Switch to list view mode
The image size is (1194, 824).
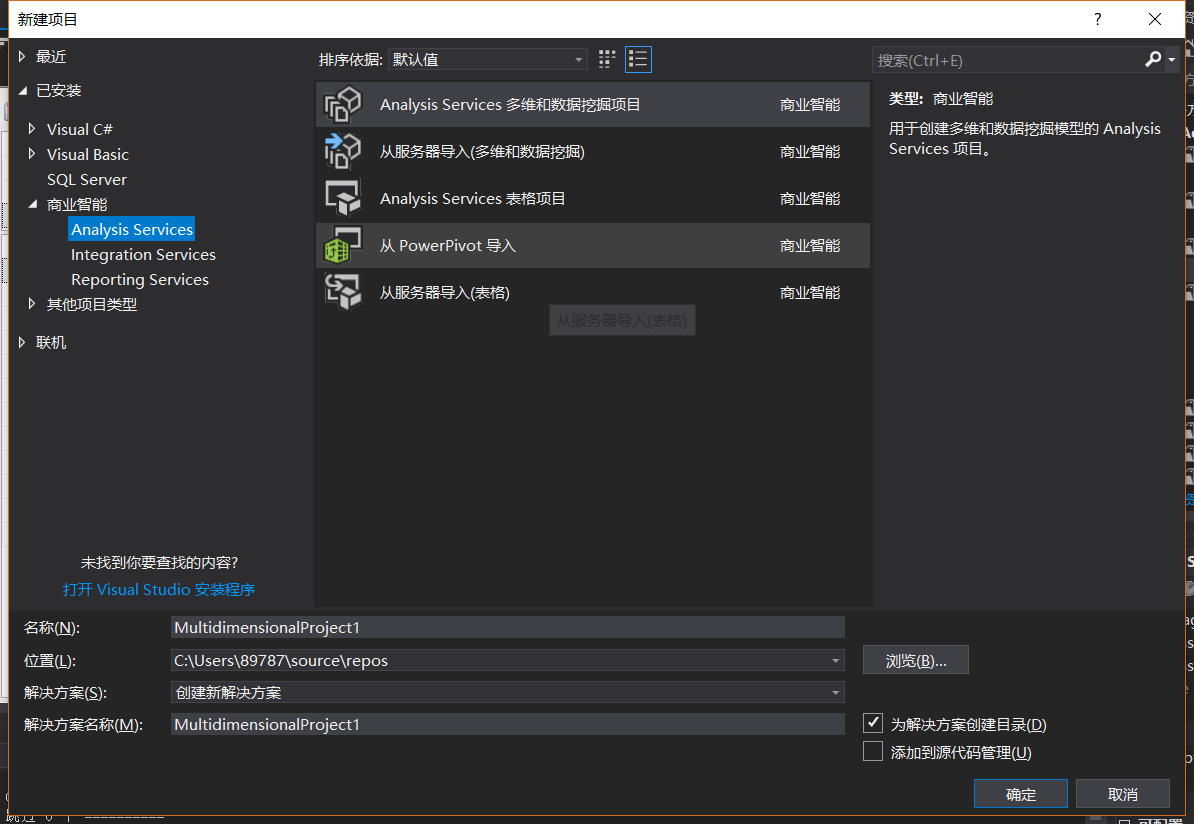coord(638,59)
